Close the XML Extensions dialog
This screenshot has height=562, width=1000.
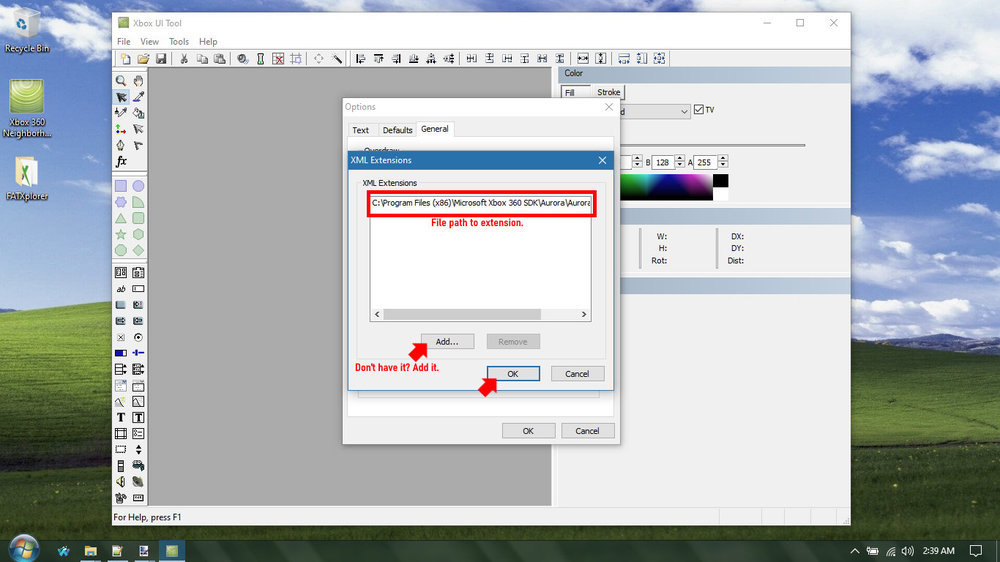tap(602, 160)
